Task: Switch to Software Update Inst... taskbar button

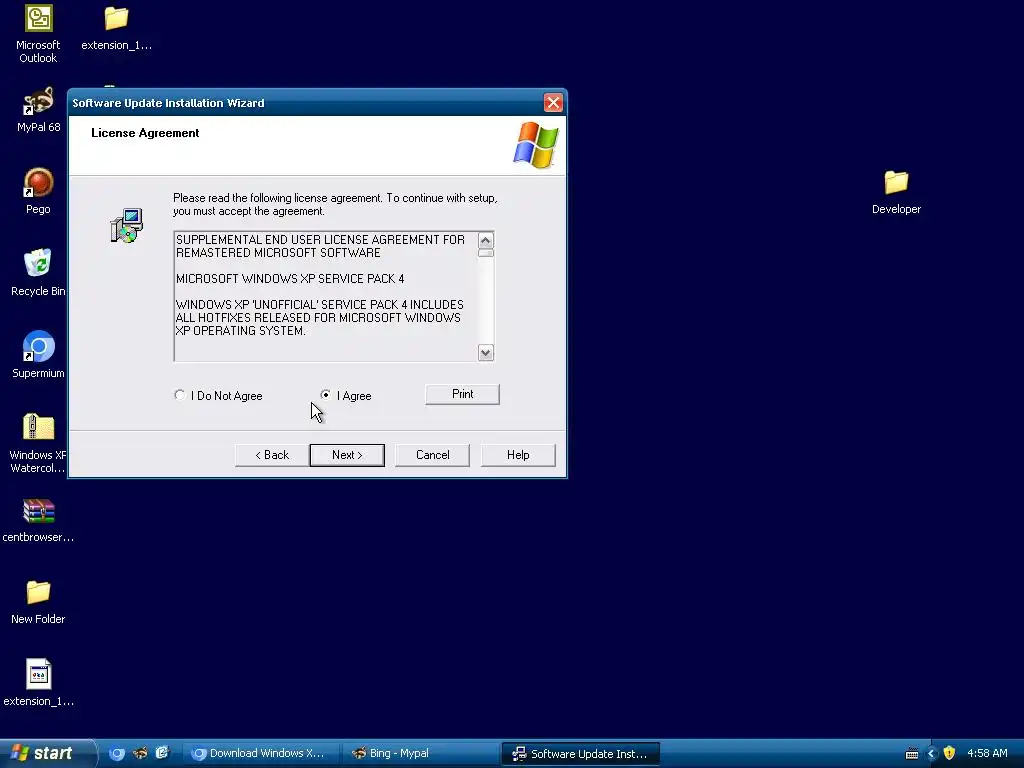Action: (x=581, y=754)
